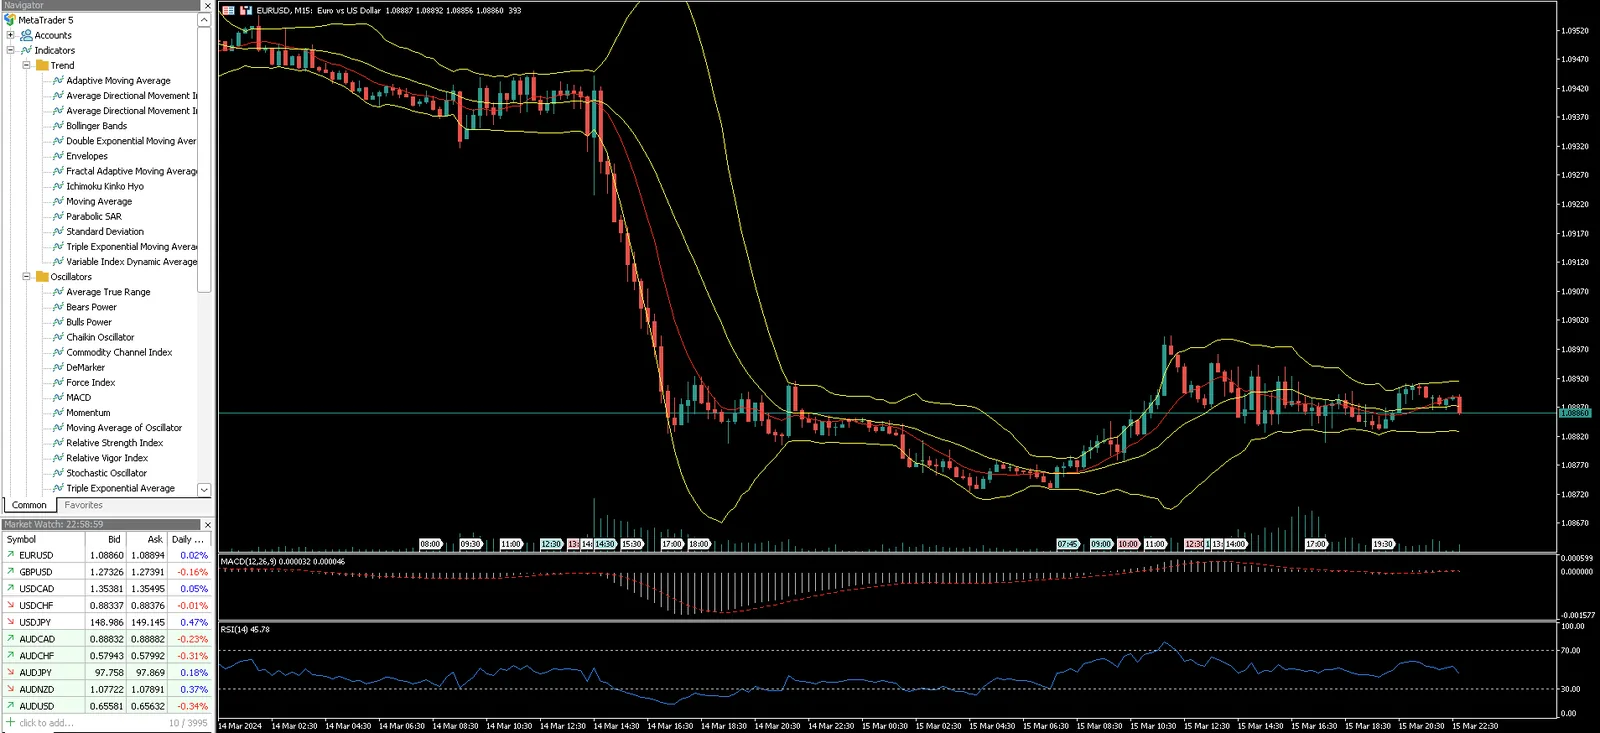Click the green plus icon to add symbol
The image size is (1600, 733).
tap(10, 722)
